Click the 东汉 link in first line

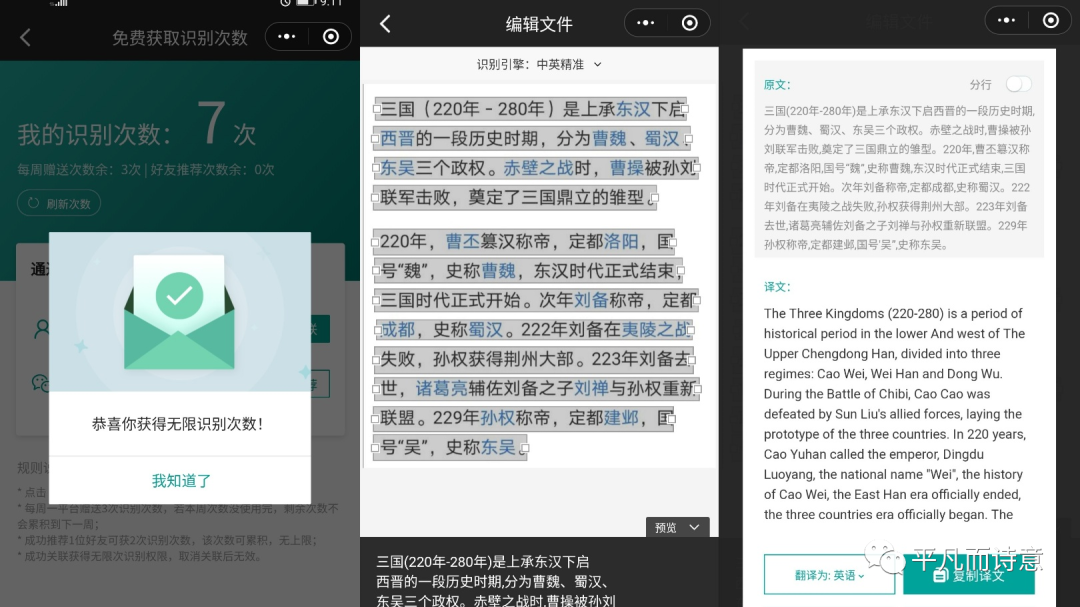(x=633, y=109)
